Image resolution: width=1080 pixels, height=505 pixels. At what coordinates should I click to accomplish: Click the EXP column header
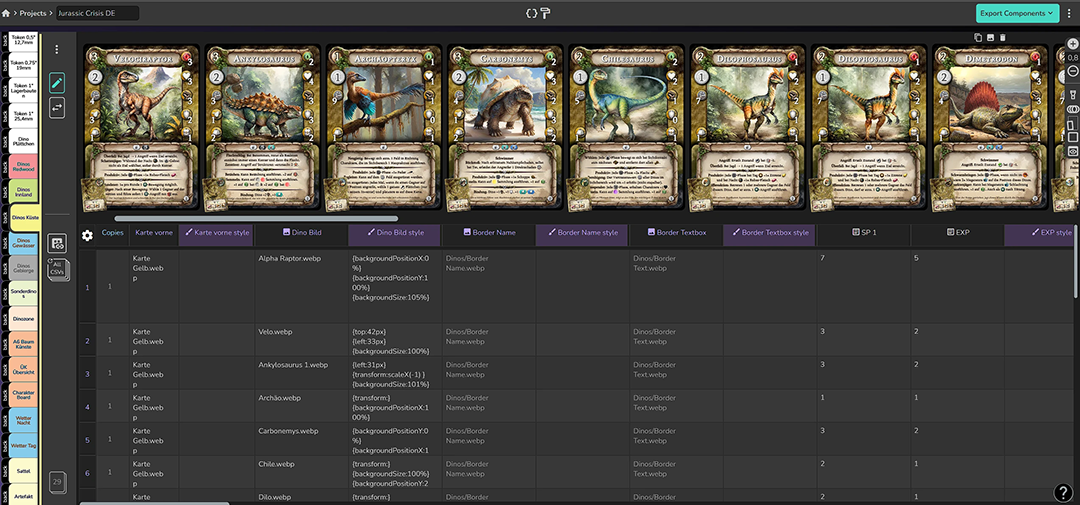pyautogui.click(x=957, y=233)
